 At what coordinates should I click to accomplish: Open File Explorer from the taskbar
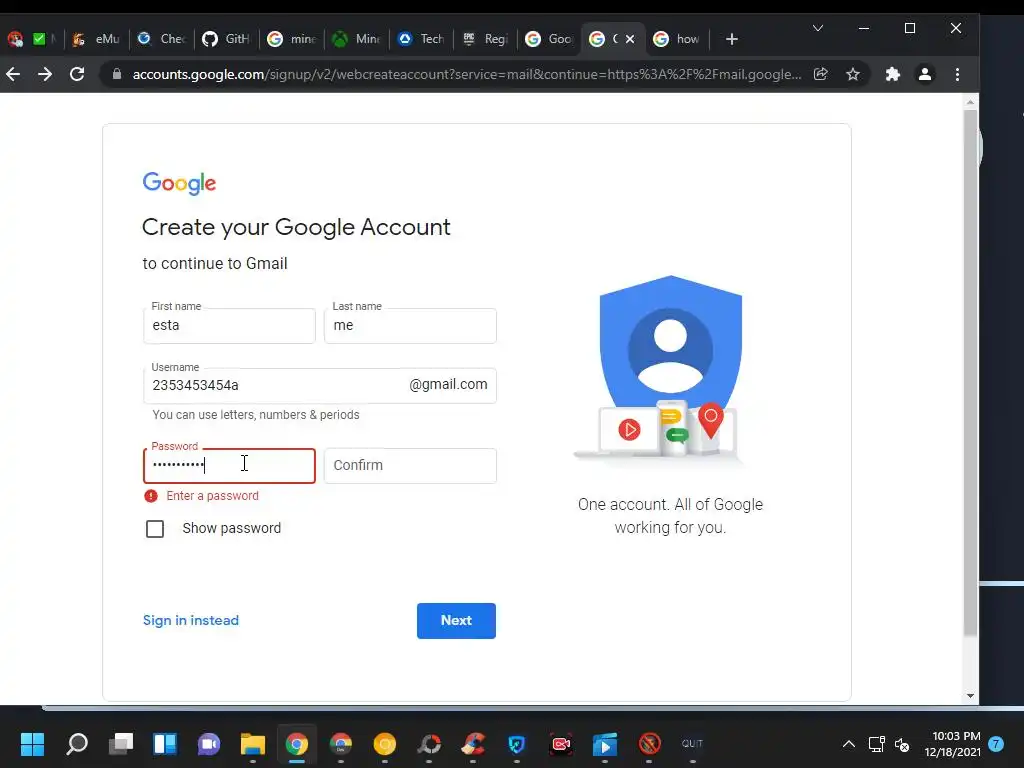(x=253, y=743)
